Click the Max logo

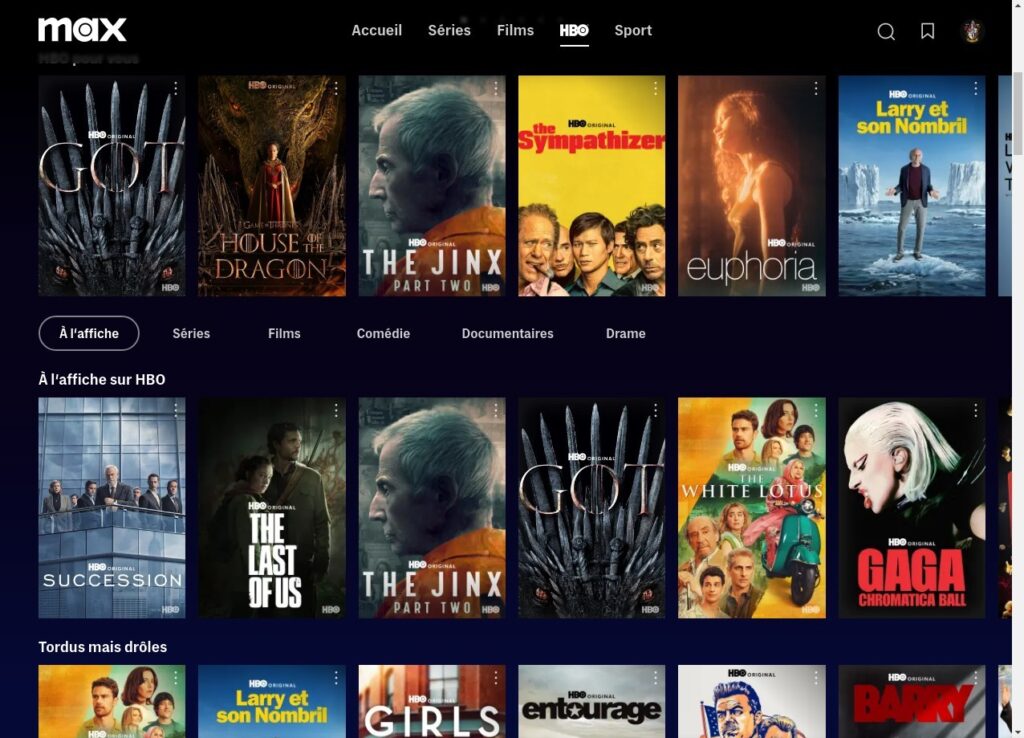(83, 29)
